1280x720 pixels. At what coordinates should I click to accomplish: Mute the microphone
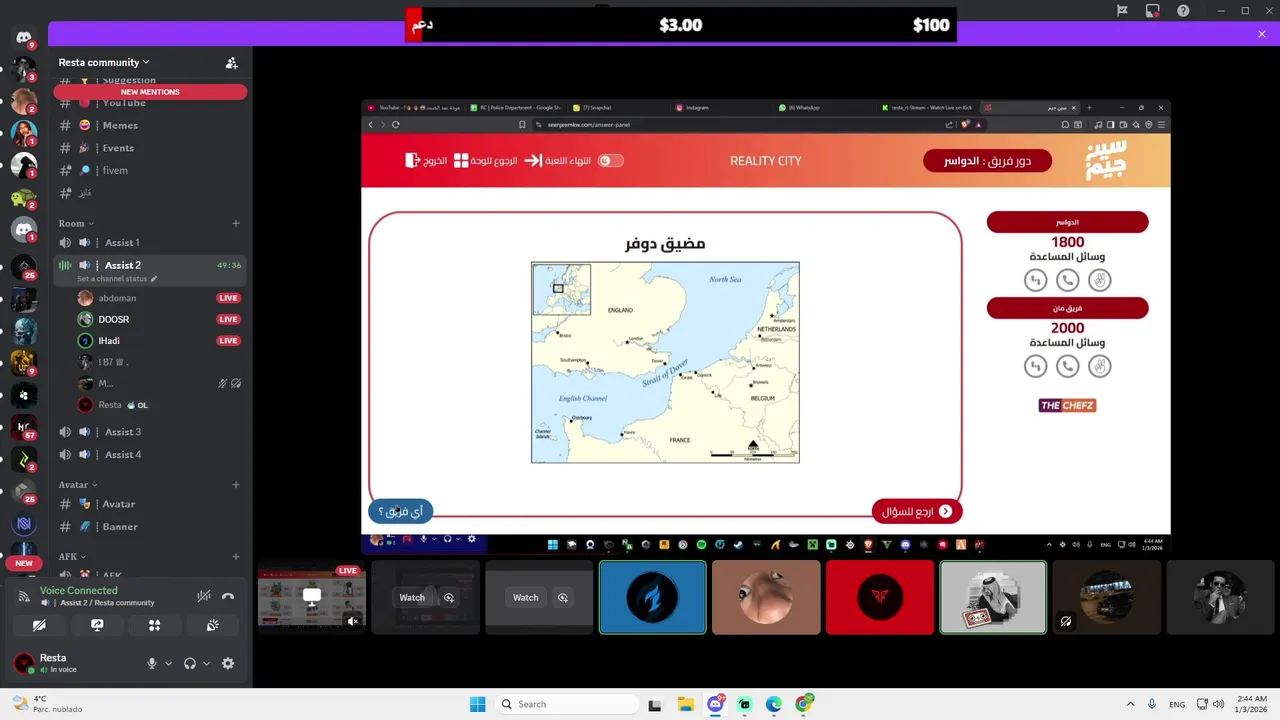pos(152,663)
